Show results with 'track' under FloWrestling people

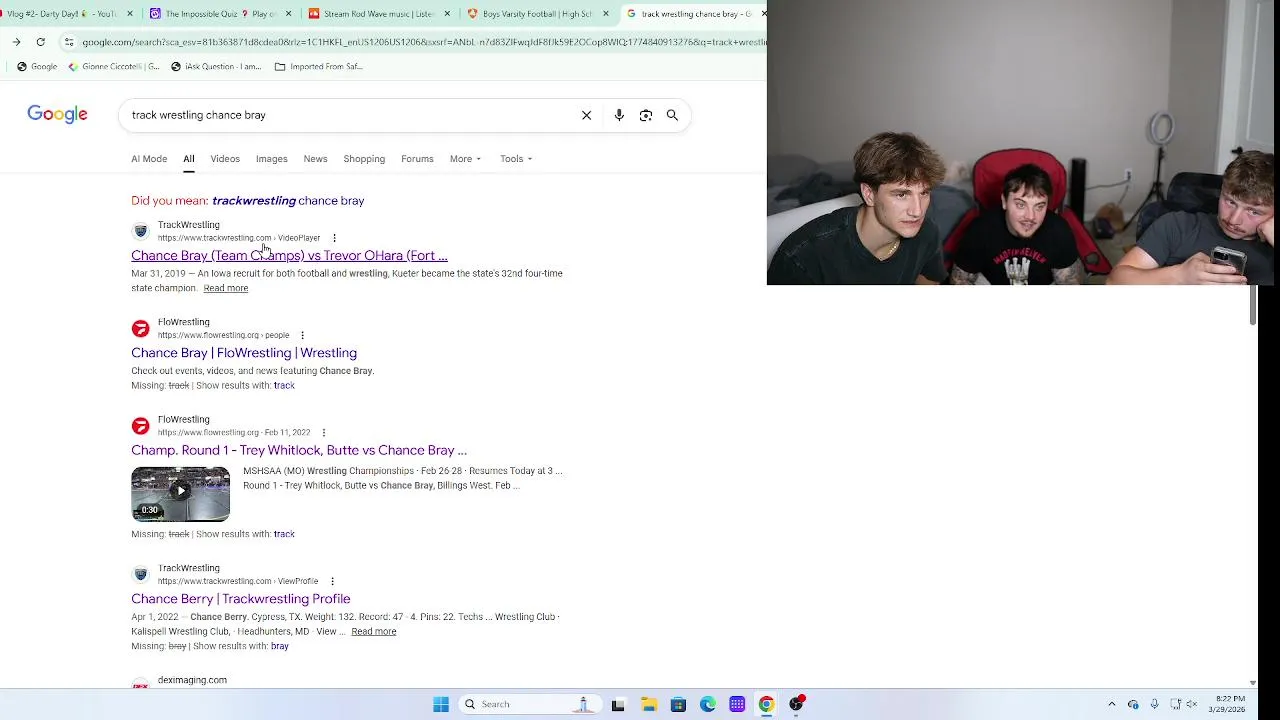pos(284,386)
